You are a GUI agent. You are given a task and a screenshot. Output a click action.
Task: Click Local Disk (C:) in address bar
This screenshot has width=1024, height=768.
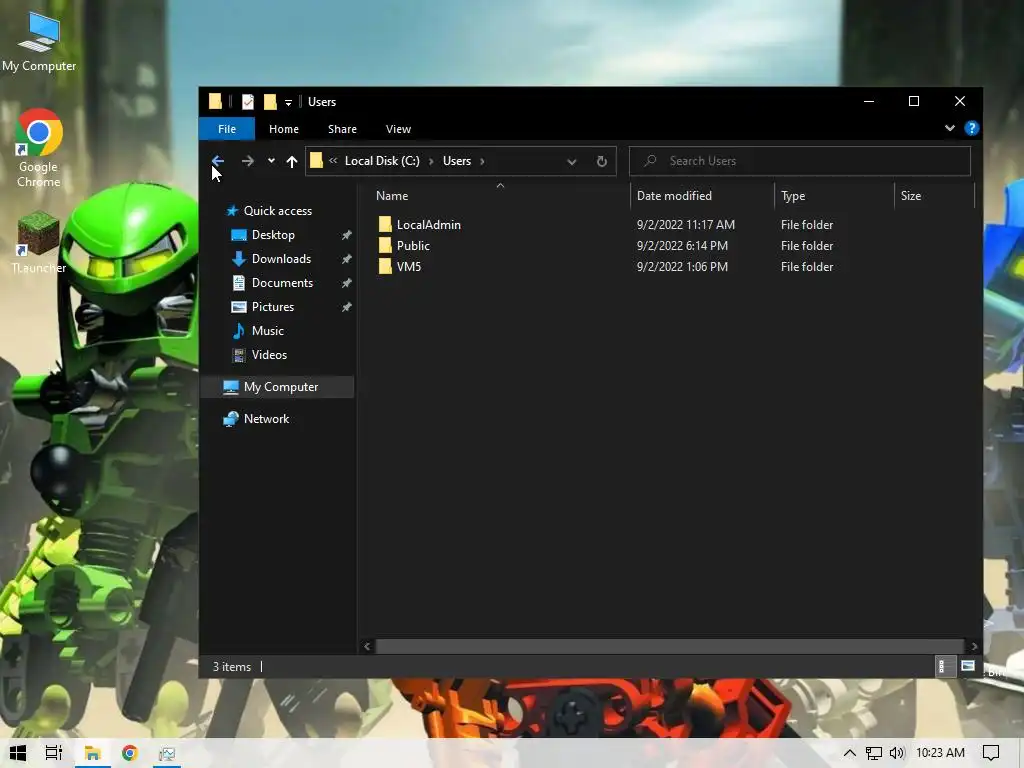tap(382, 161)
